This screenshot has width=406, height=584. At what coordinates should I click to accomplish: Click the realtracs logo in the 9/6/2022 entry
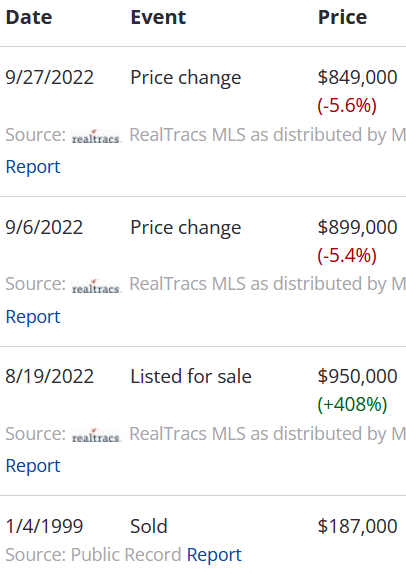pos(96,286)
